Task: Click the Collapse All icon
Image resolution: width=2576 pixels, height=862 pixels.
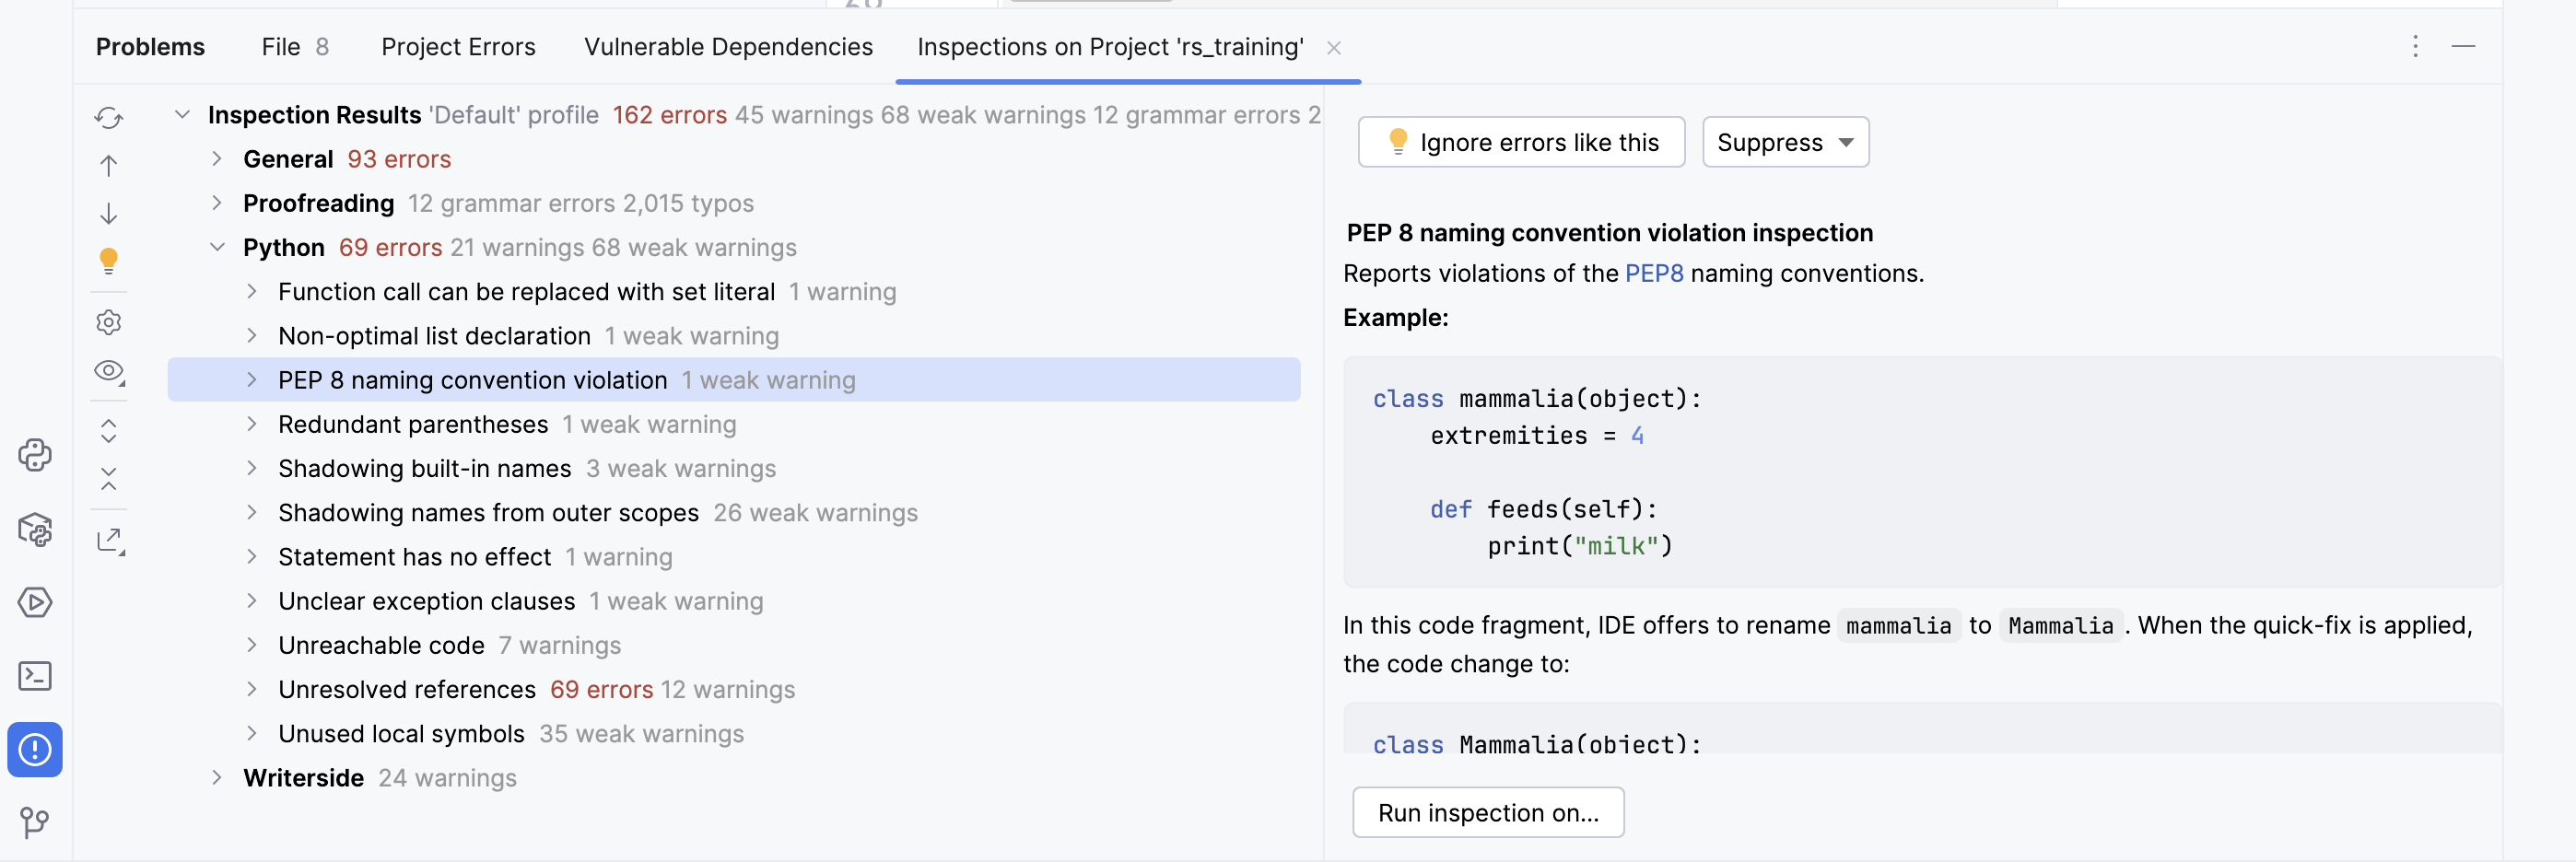Action: [108, 480]
